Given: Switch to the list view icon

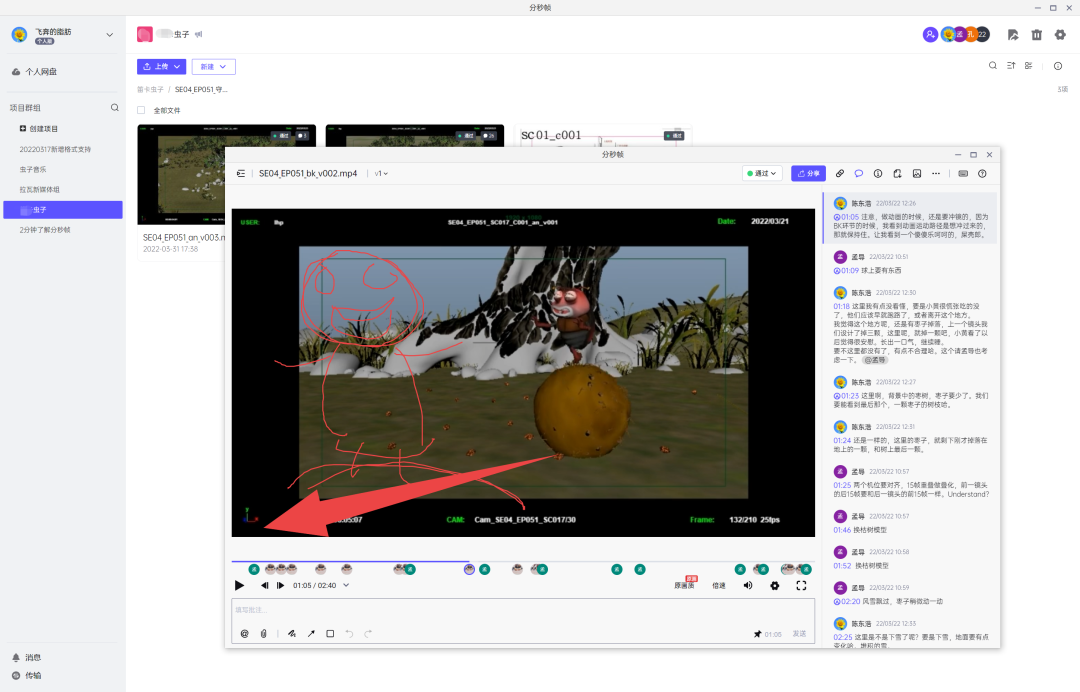Looking at the screenshot, I should coord(1028,66).
